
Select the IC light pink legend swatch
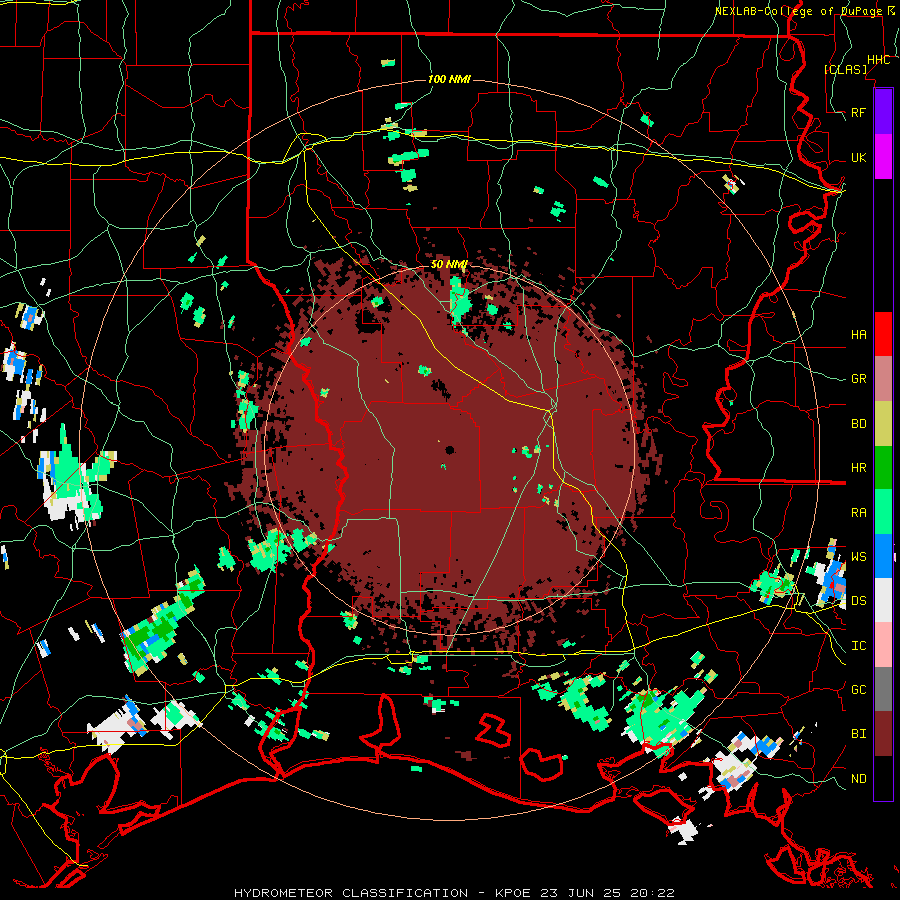tap(883, 645)
